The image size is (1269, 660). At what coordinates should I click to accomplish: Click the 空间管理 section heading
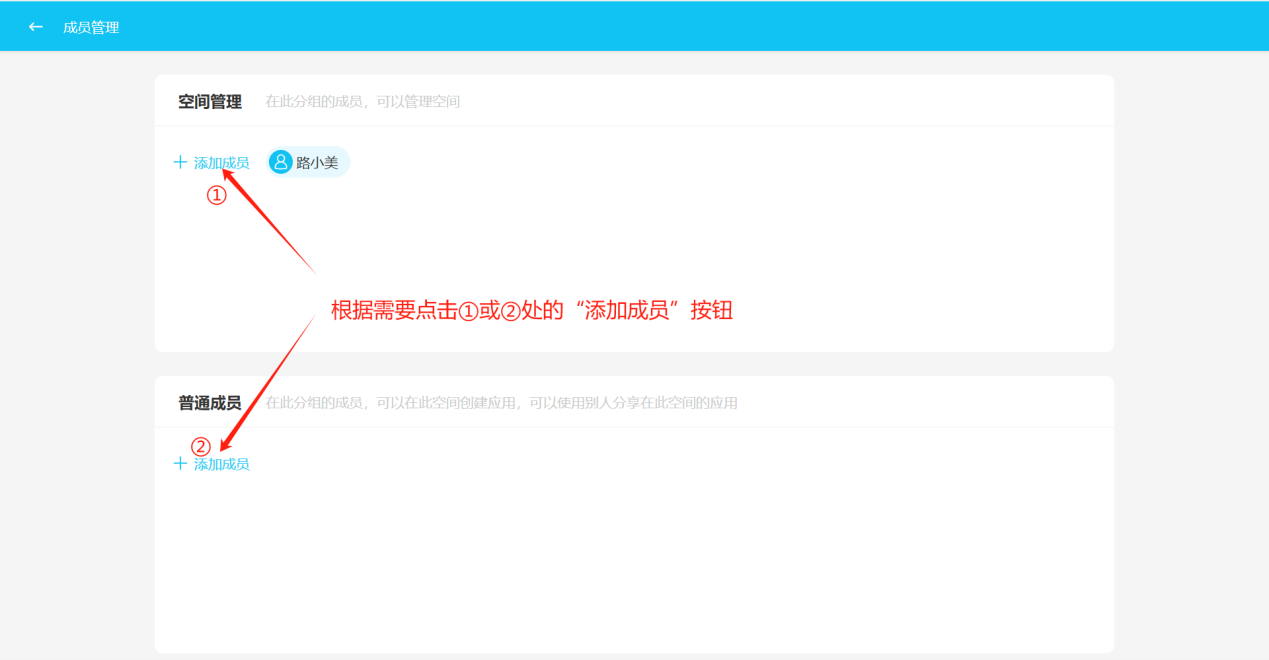(x=210, y=101)
